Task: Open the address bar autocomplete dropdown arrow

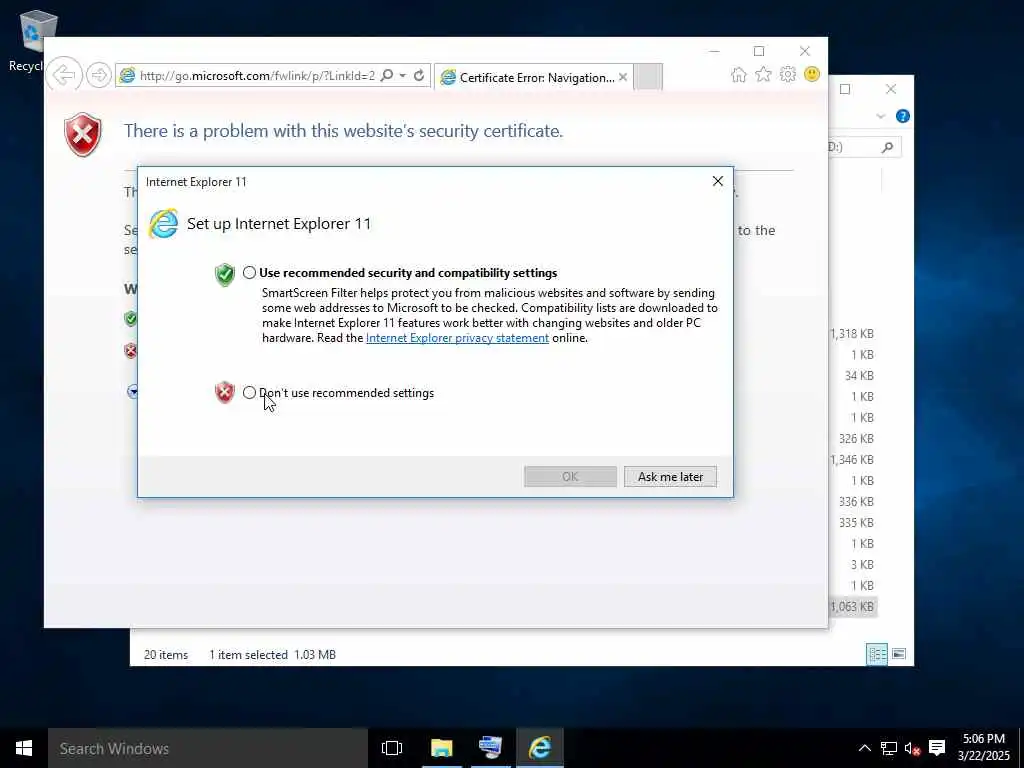Action: click(x=402, y=76)
